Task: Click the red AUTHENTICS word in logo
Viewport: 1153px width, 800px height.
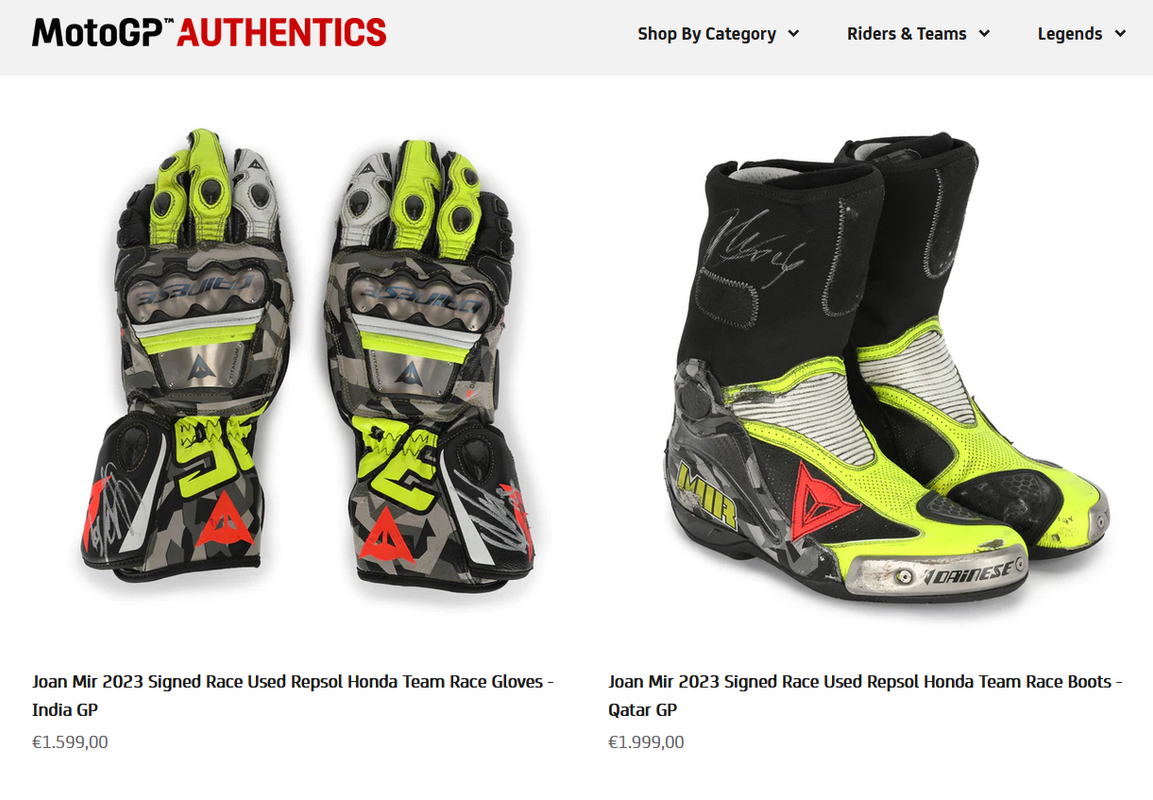Action: (x=282, y=33)
